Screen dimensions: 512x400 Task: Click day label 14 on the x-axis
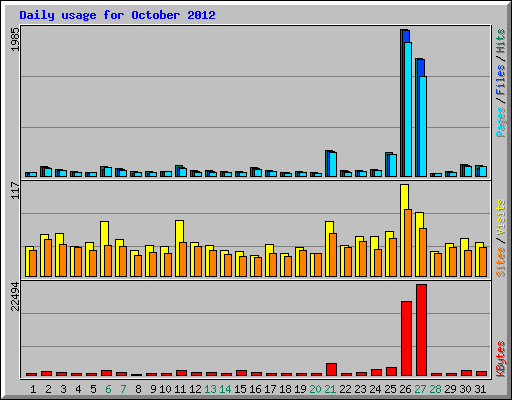pos(225,389)
